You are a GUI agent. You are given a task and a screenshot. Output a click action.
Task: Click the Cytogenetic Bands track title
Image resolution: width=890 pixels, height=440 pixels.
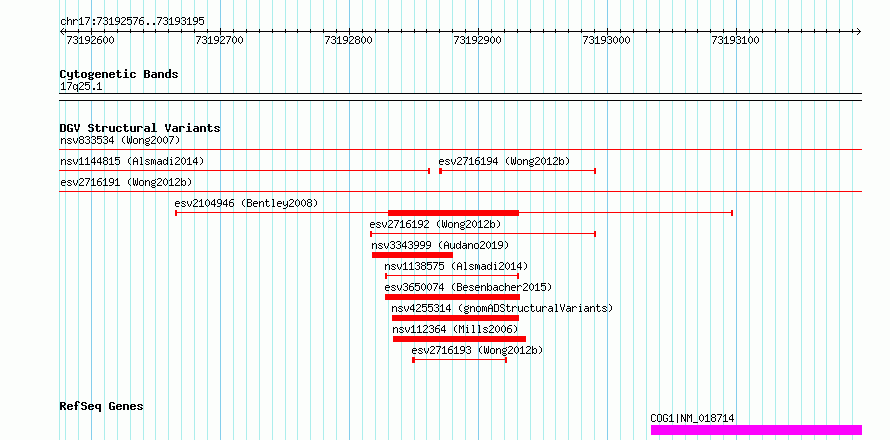pyautogui.click(x=119, y=74)
